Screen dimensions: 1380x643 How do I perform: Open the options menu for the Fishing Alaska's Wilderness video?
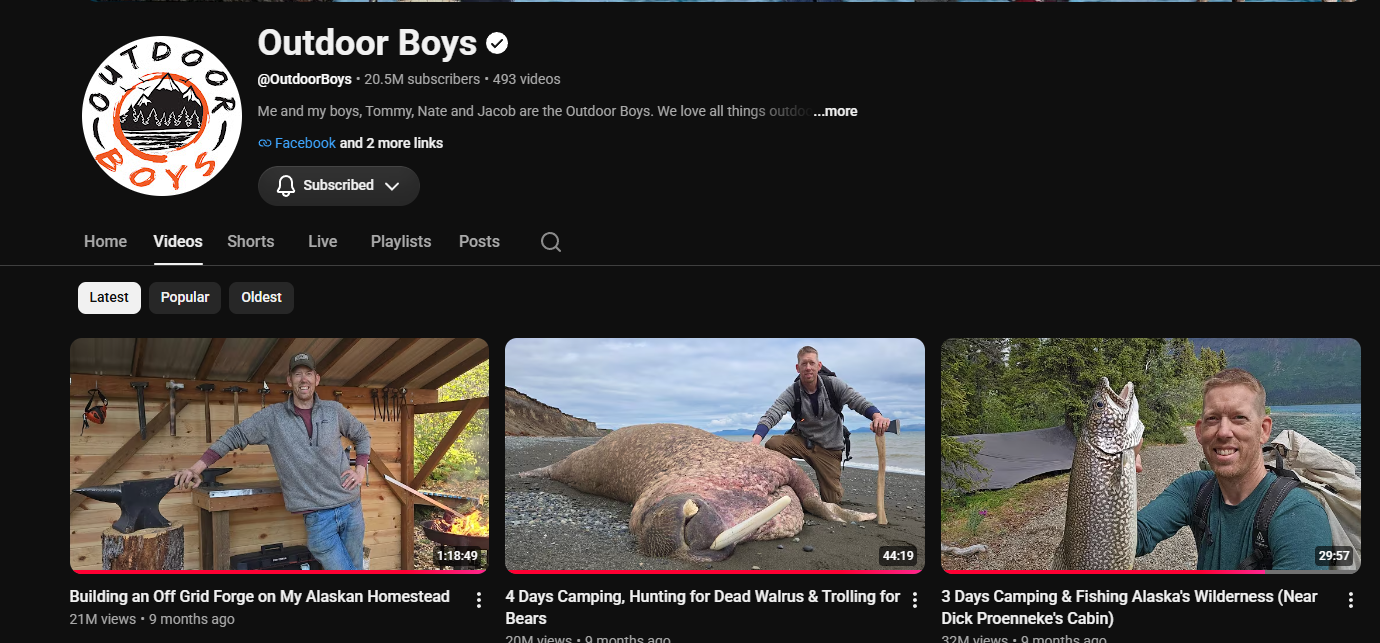pos(1350,600)
